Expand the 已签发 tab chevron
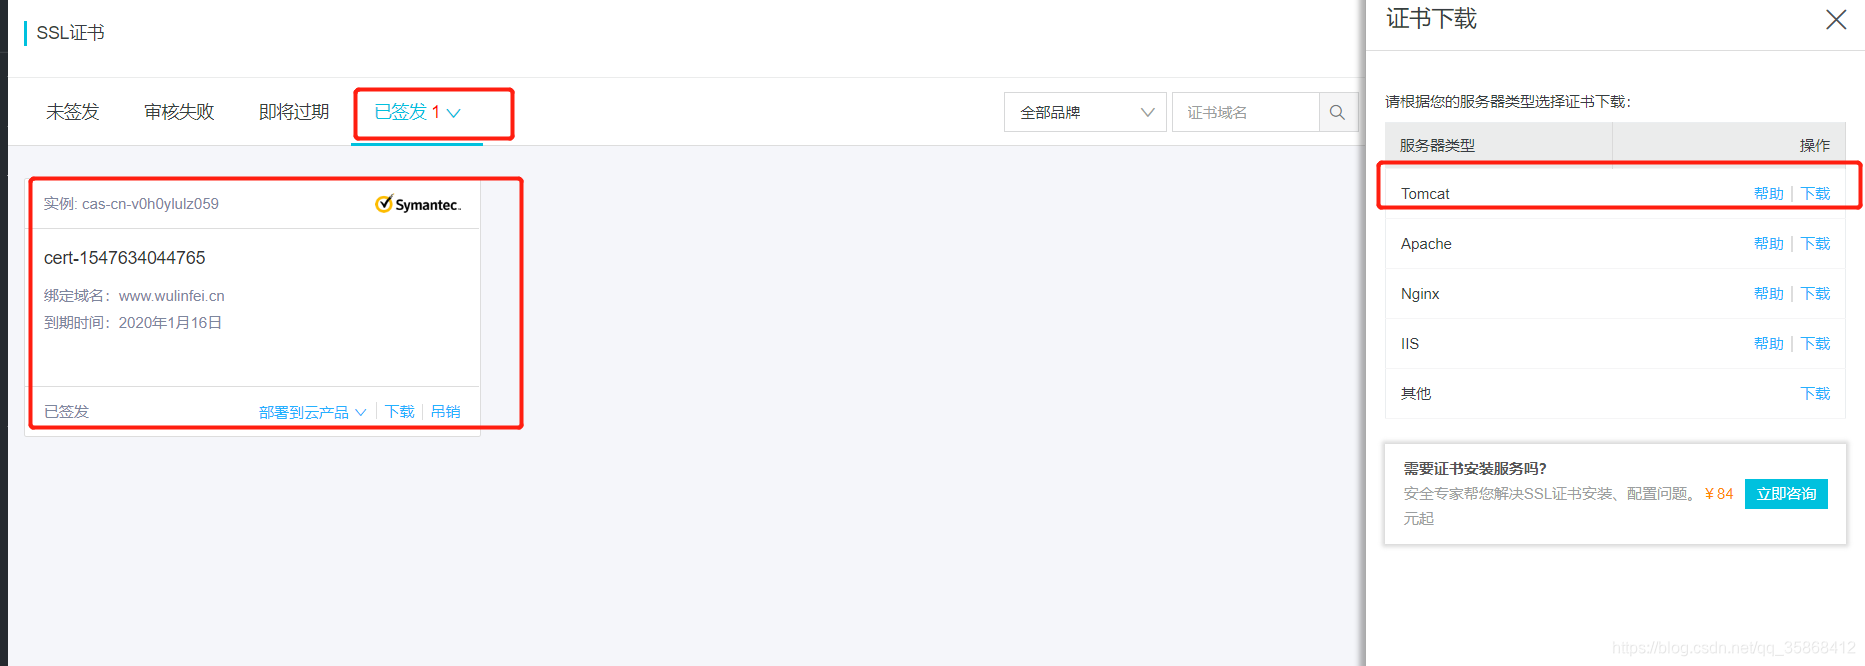Image resolution: width=1865 pixels, height=666 pixels. click(x=453, y=113)
